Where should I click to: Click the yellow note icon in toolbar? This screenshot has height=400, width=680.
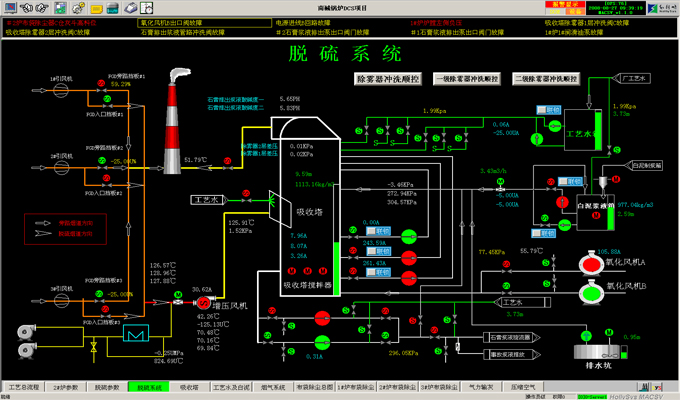pos(96,8)
